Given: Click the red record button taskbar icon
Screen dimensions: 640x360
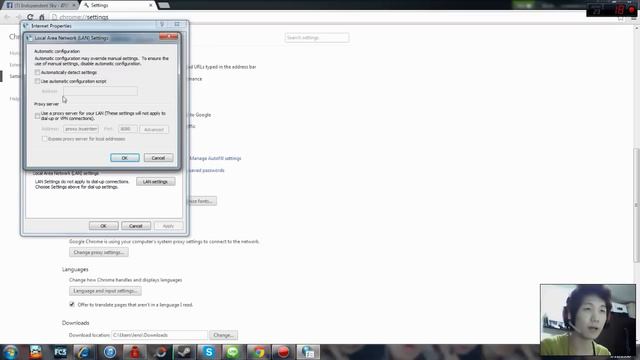Looking at the screenshot, I should (x=283, y=352).
